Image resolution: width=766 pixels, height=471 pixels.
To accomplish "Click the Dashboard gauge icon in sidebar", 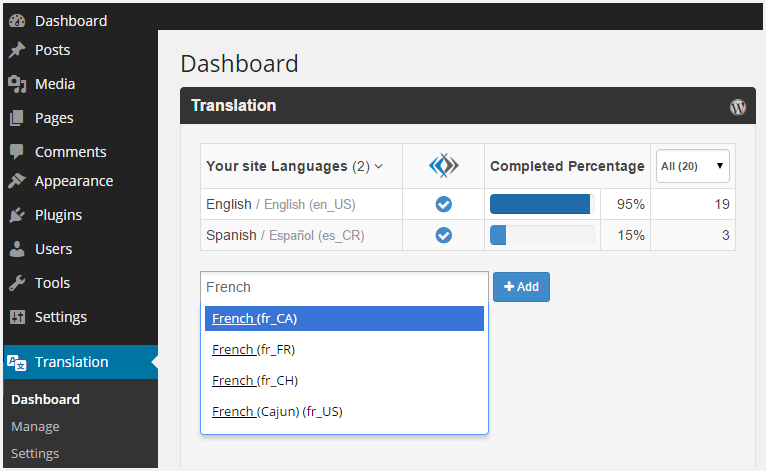I will pos(17,21).
